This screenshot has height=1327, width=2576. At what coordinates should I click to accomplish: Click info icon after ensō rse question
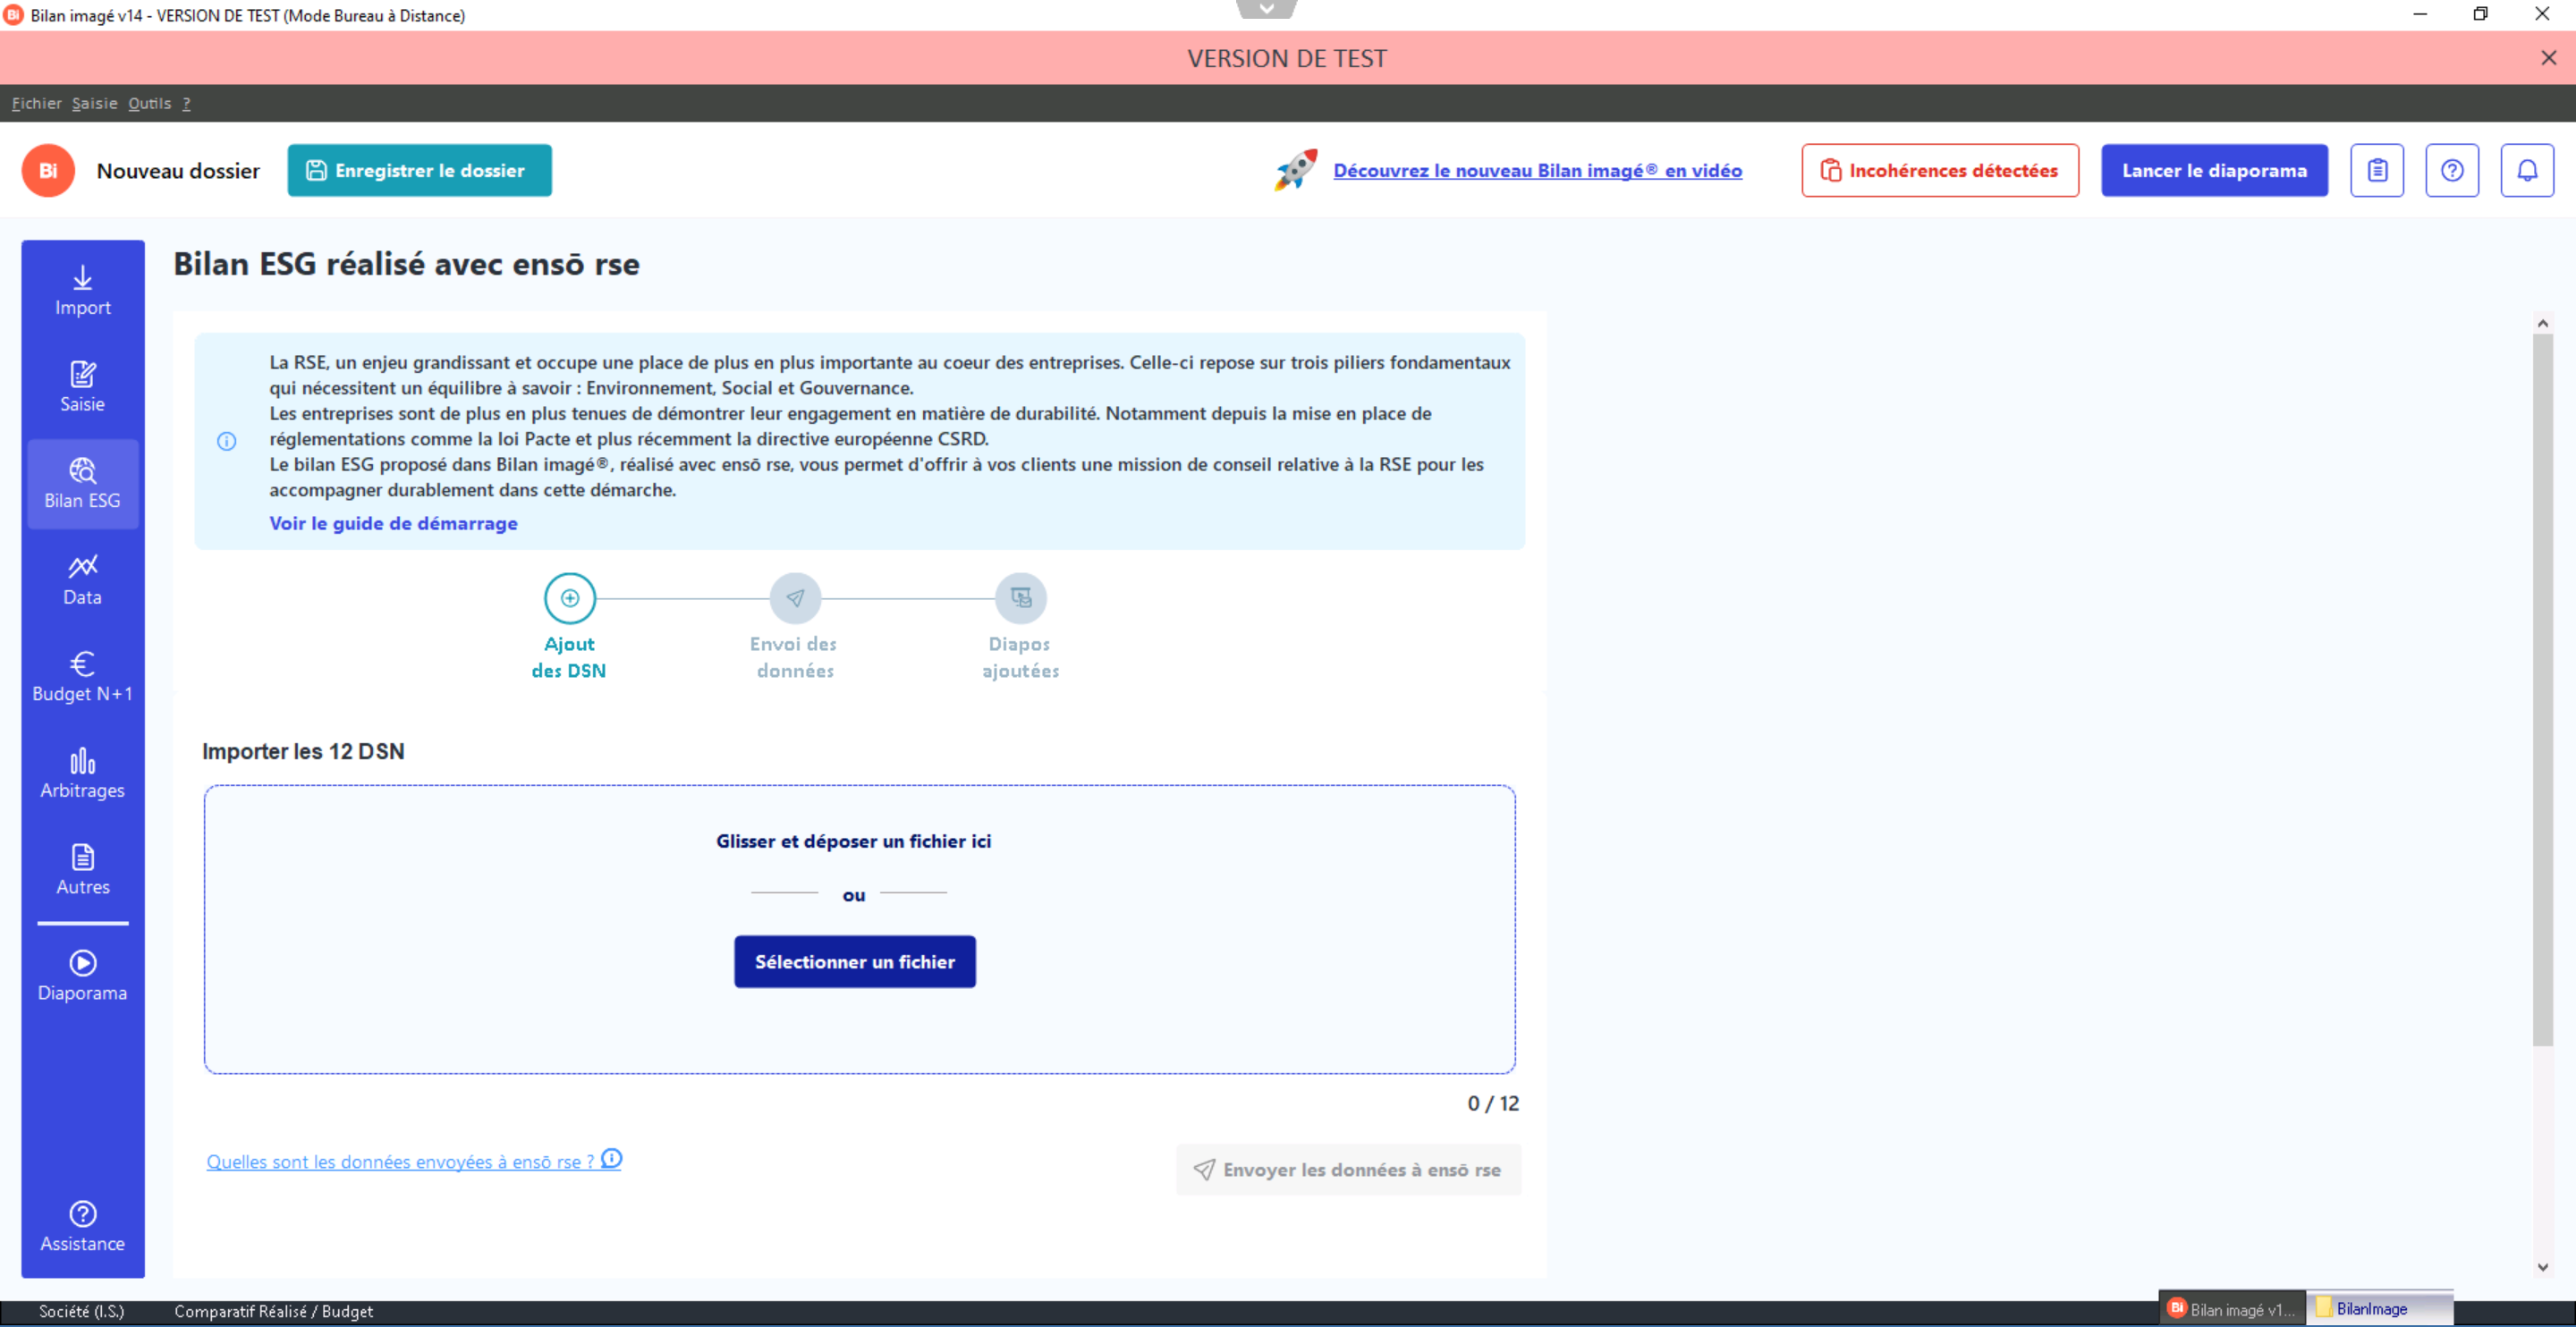point(612,1158)
